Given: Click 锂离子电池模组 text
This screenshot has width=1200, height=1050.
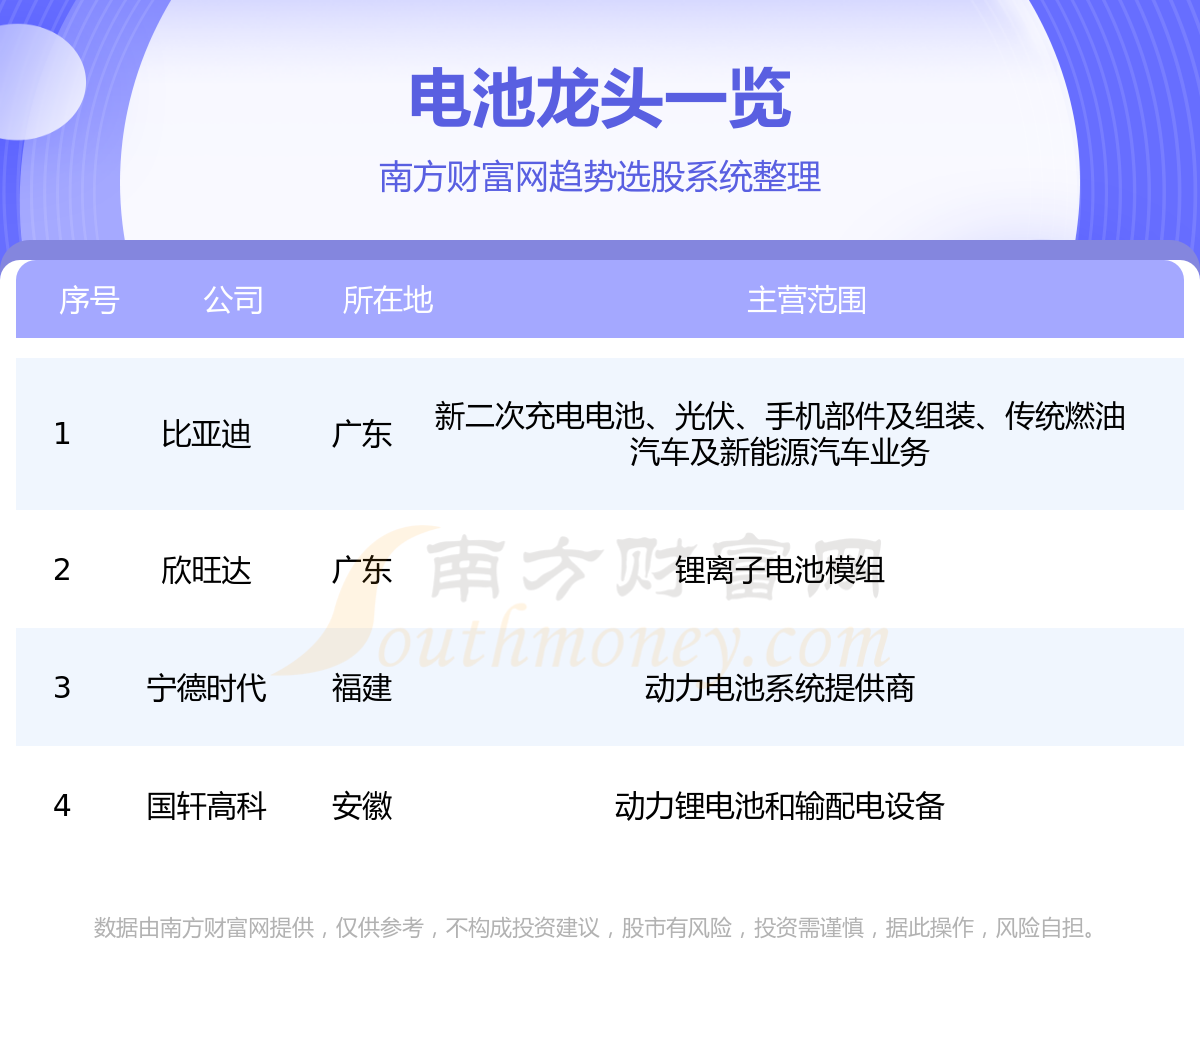Looking at the screenshot, I should 780,570.
